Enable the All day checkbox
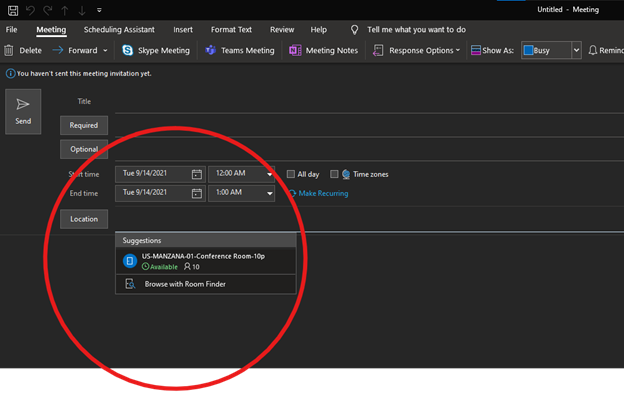Image resolution: width=624 pixels, height=394 pixels. pos(291,174)
